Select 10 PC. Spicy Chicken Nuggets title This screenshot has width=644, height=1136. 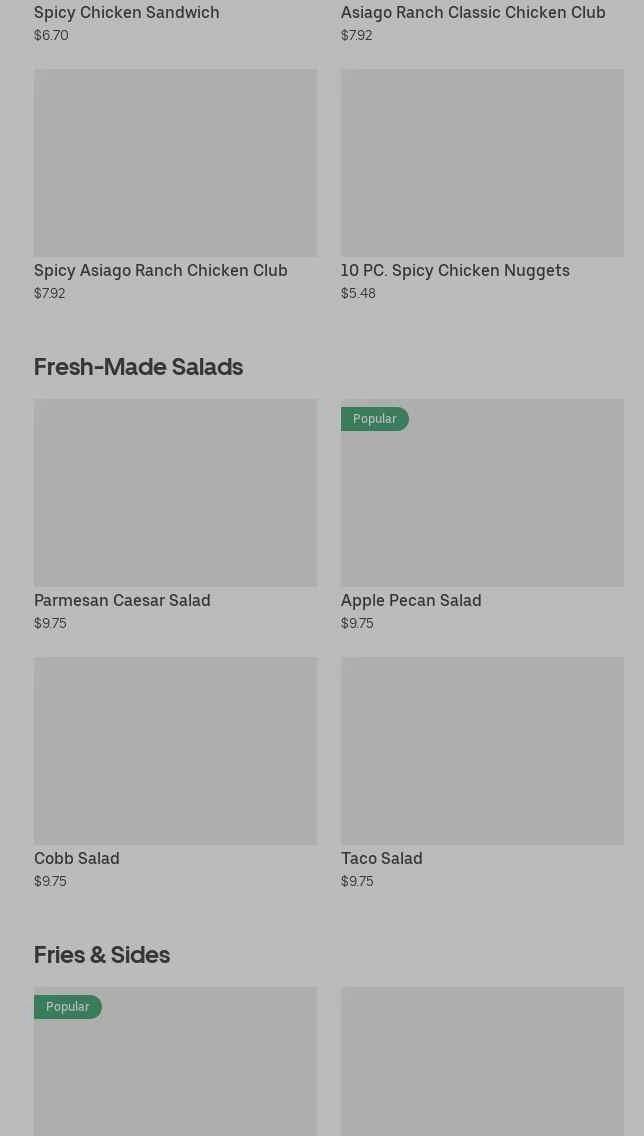(455, 270)
